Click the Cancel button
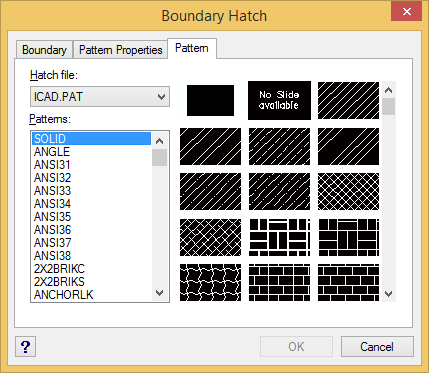The height and width of the screenshot is (373, 429). point(377,347)
